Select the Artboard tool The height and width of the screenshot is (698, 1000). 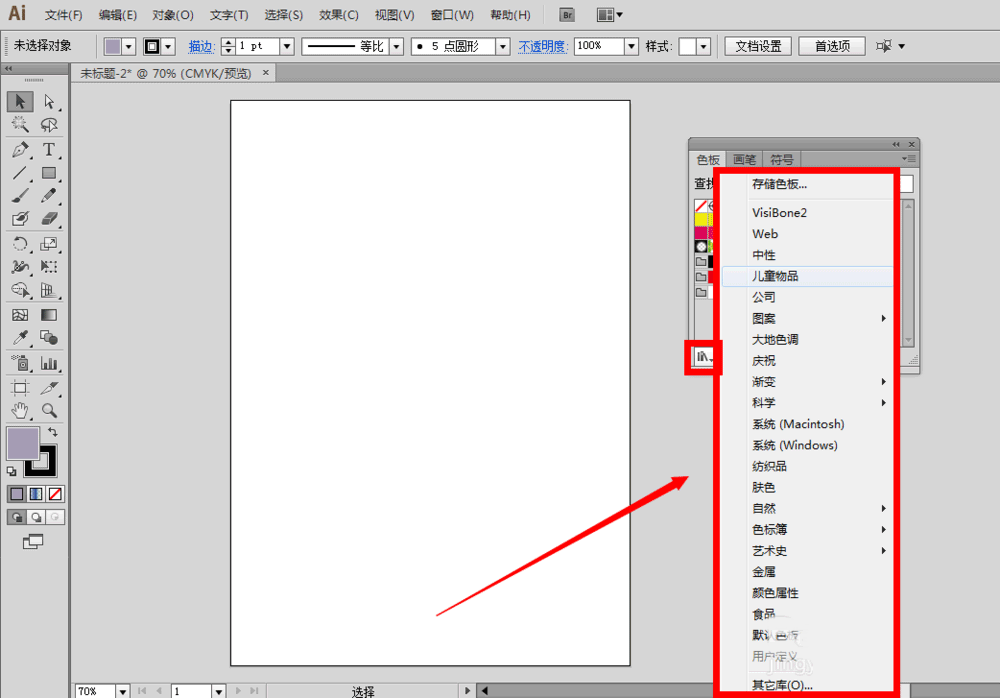[20, 387]
